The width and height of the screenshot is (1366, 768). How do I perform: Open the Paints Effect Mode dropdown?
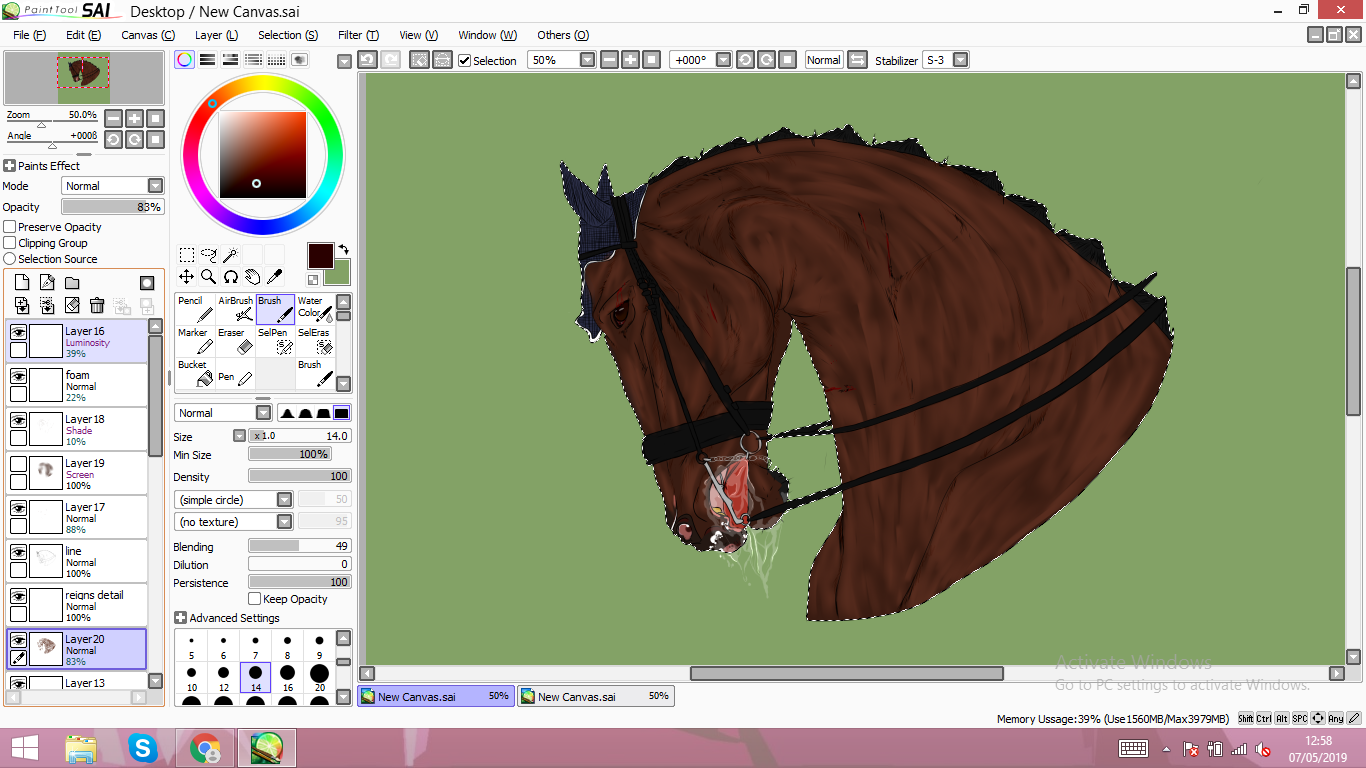[x=155, y=186]
